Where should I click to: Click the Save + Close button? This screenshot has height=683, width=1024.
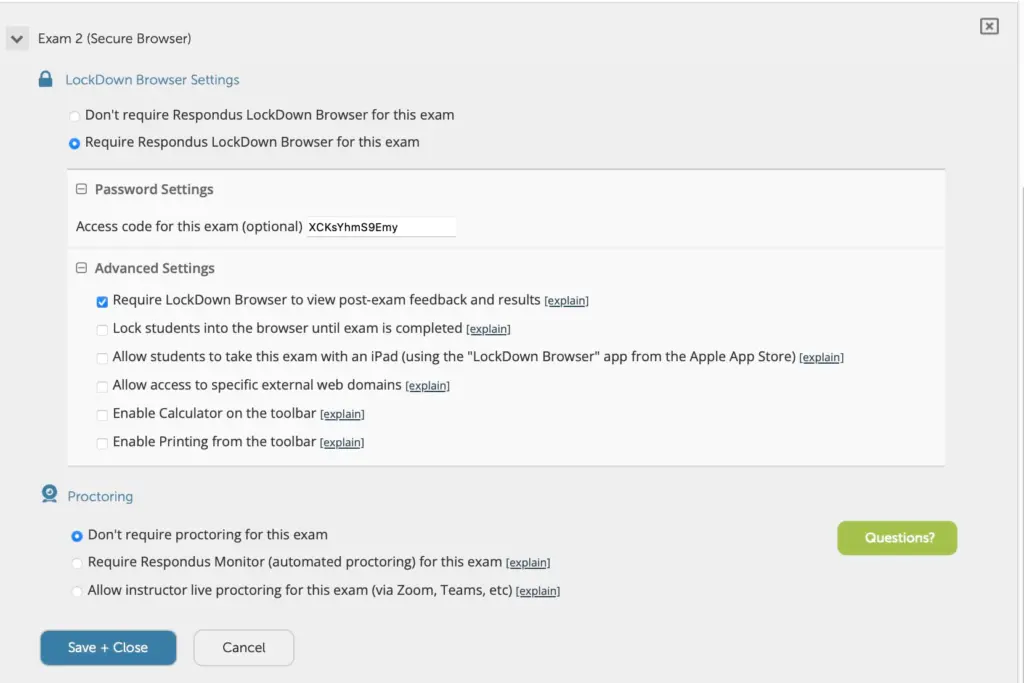(108, 648)
